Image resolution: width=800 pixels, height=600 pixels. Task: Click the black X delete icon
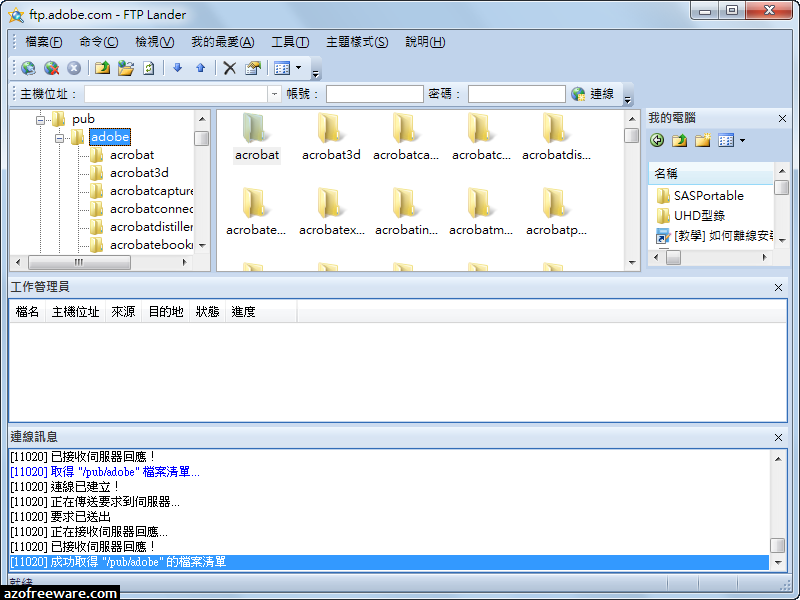pos(230,68)
